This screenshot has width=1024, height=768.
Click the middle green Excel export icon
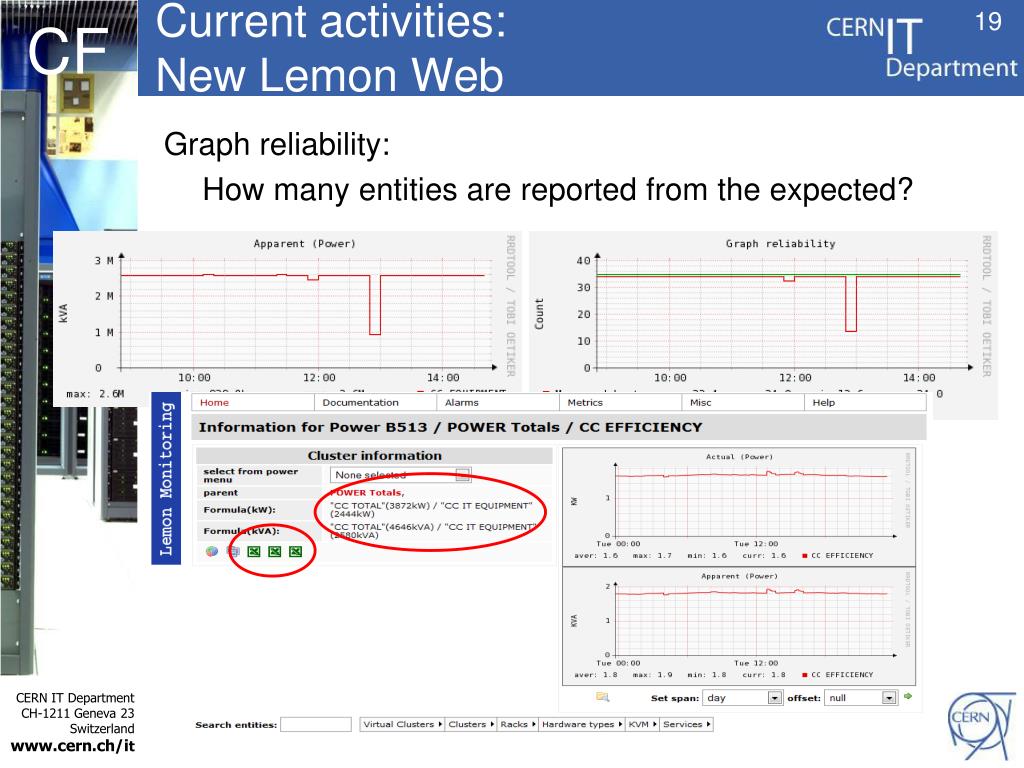click(x=275, y=552)
